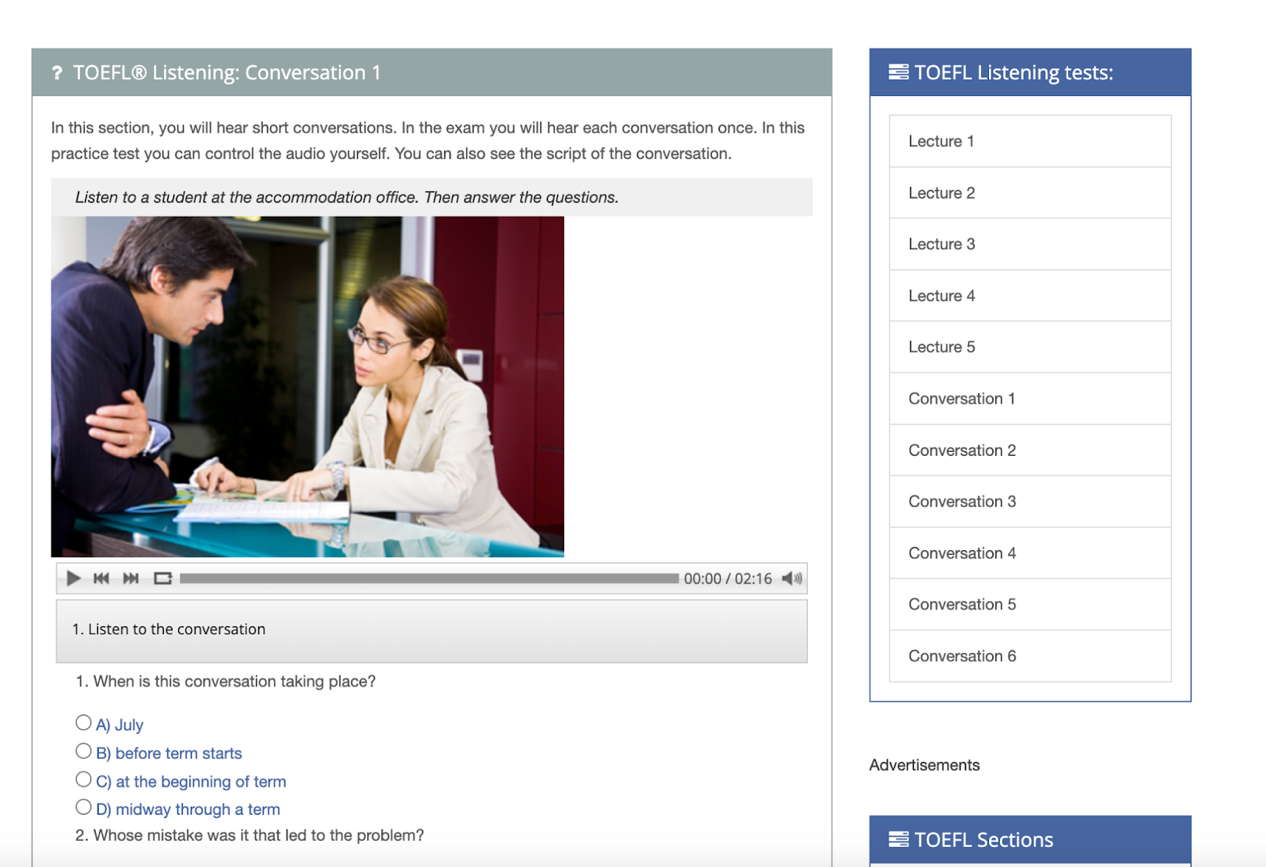Image resolution: width=1266 pixels, height=867 pixels.
Task: Toggle the audio repeat icon
Action: [163, 578]
